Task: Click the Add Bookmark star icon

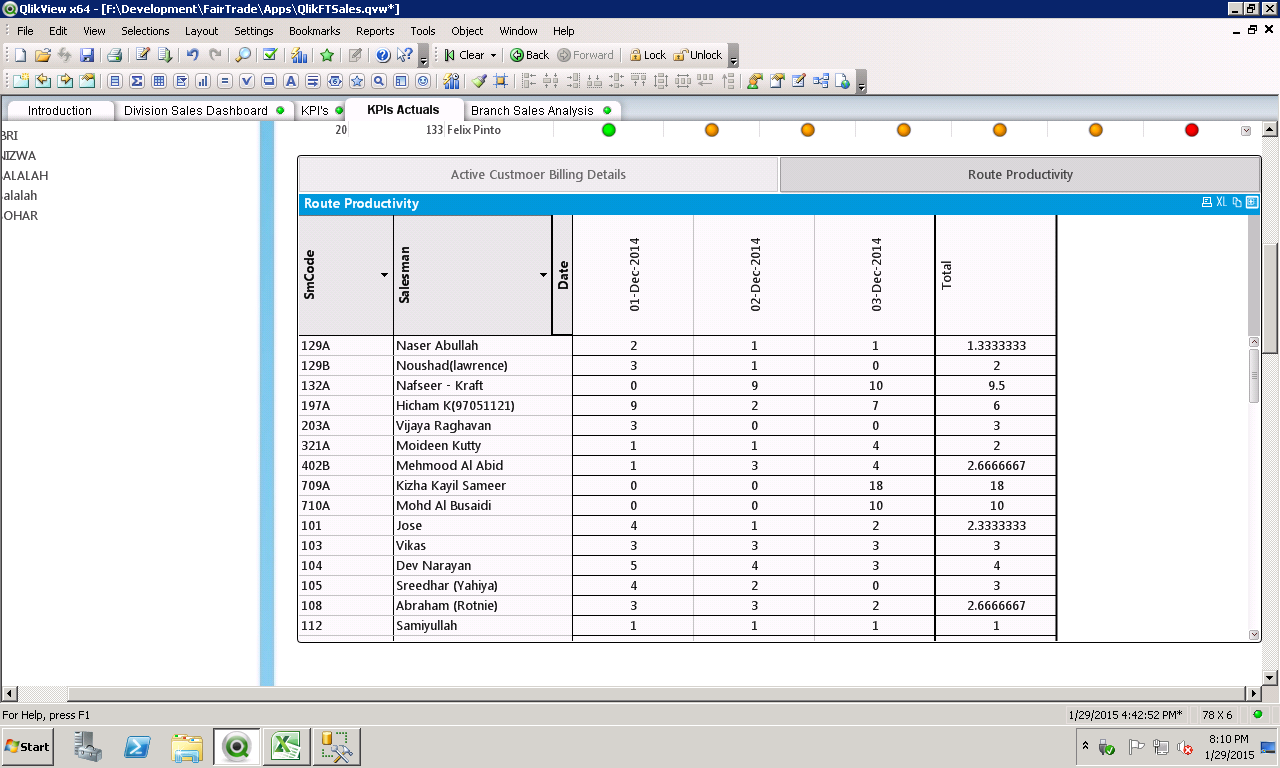Action: pyautogui.click(x=327, y=55)
